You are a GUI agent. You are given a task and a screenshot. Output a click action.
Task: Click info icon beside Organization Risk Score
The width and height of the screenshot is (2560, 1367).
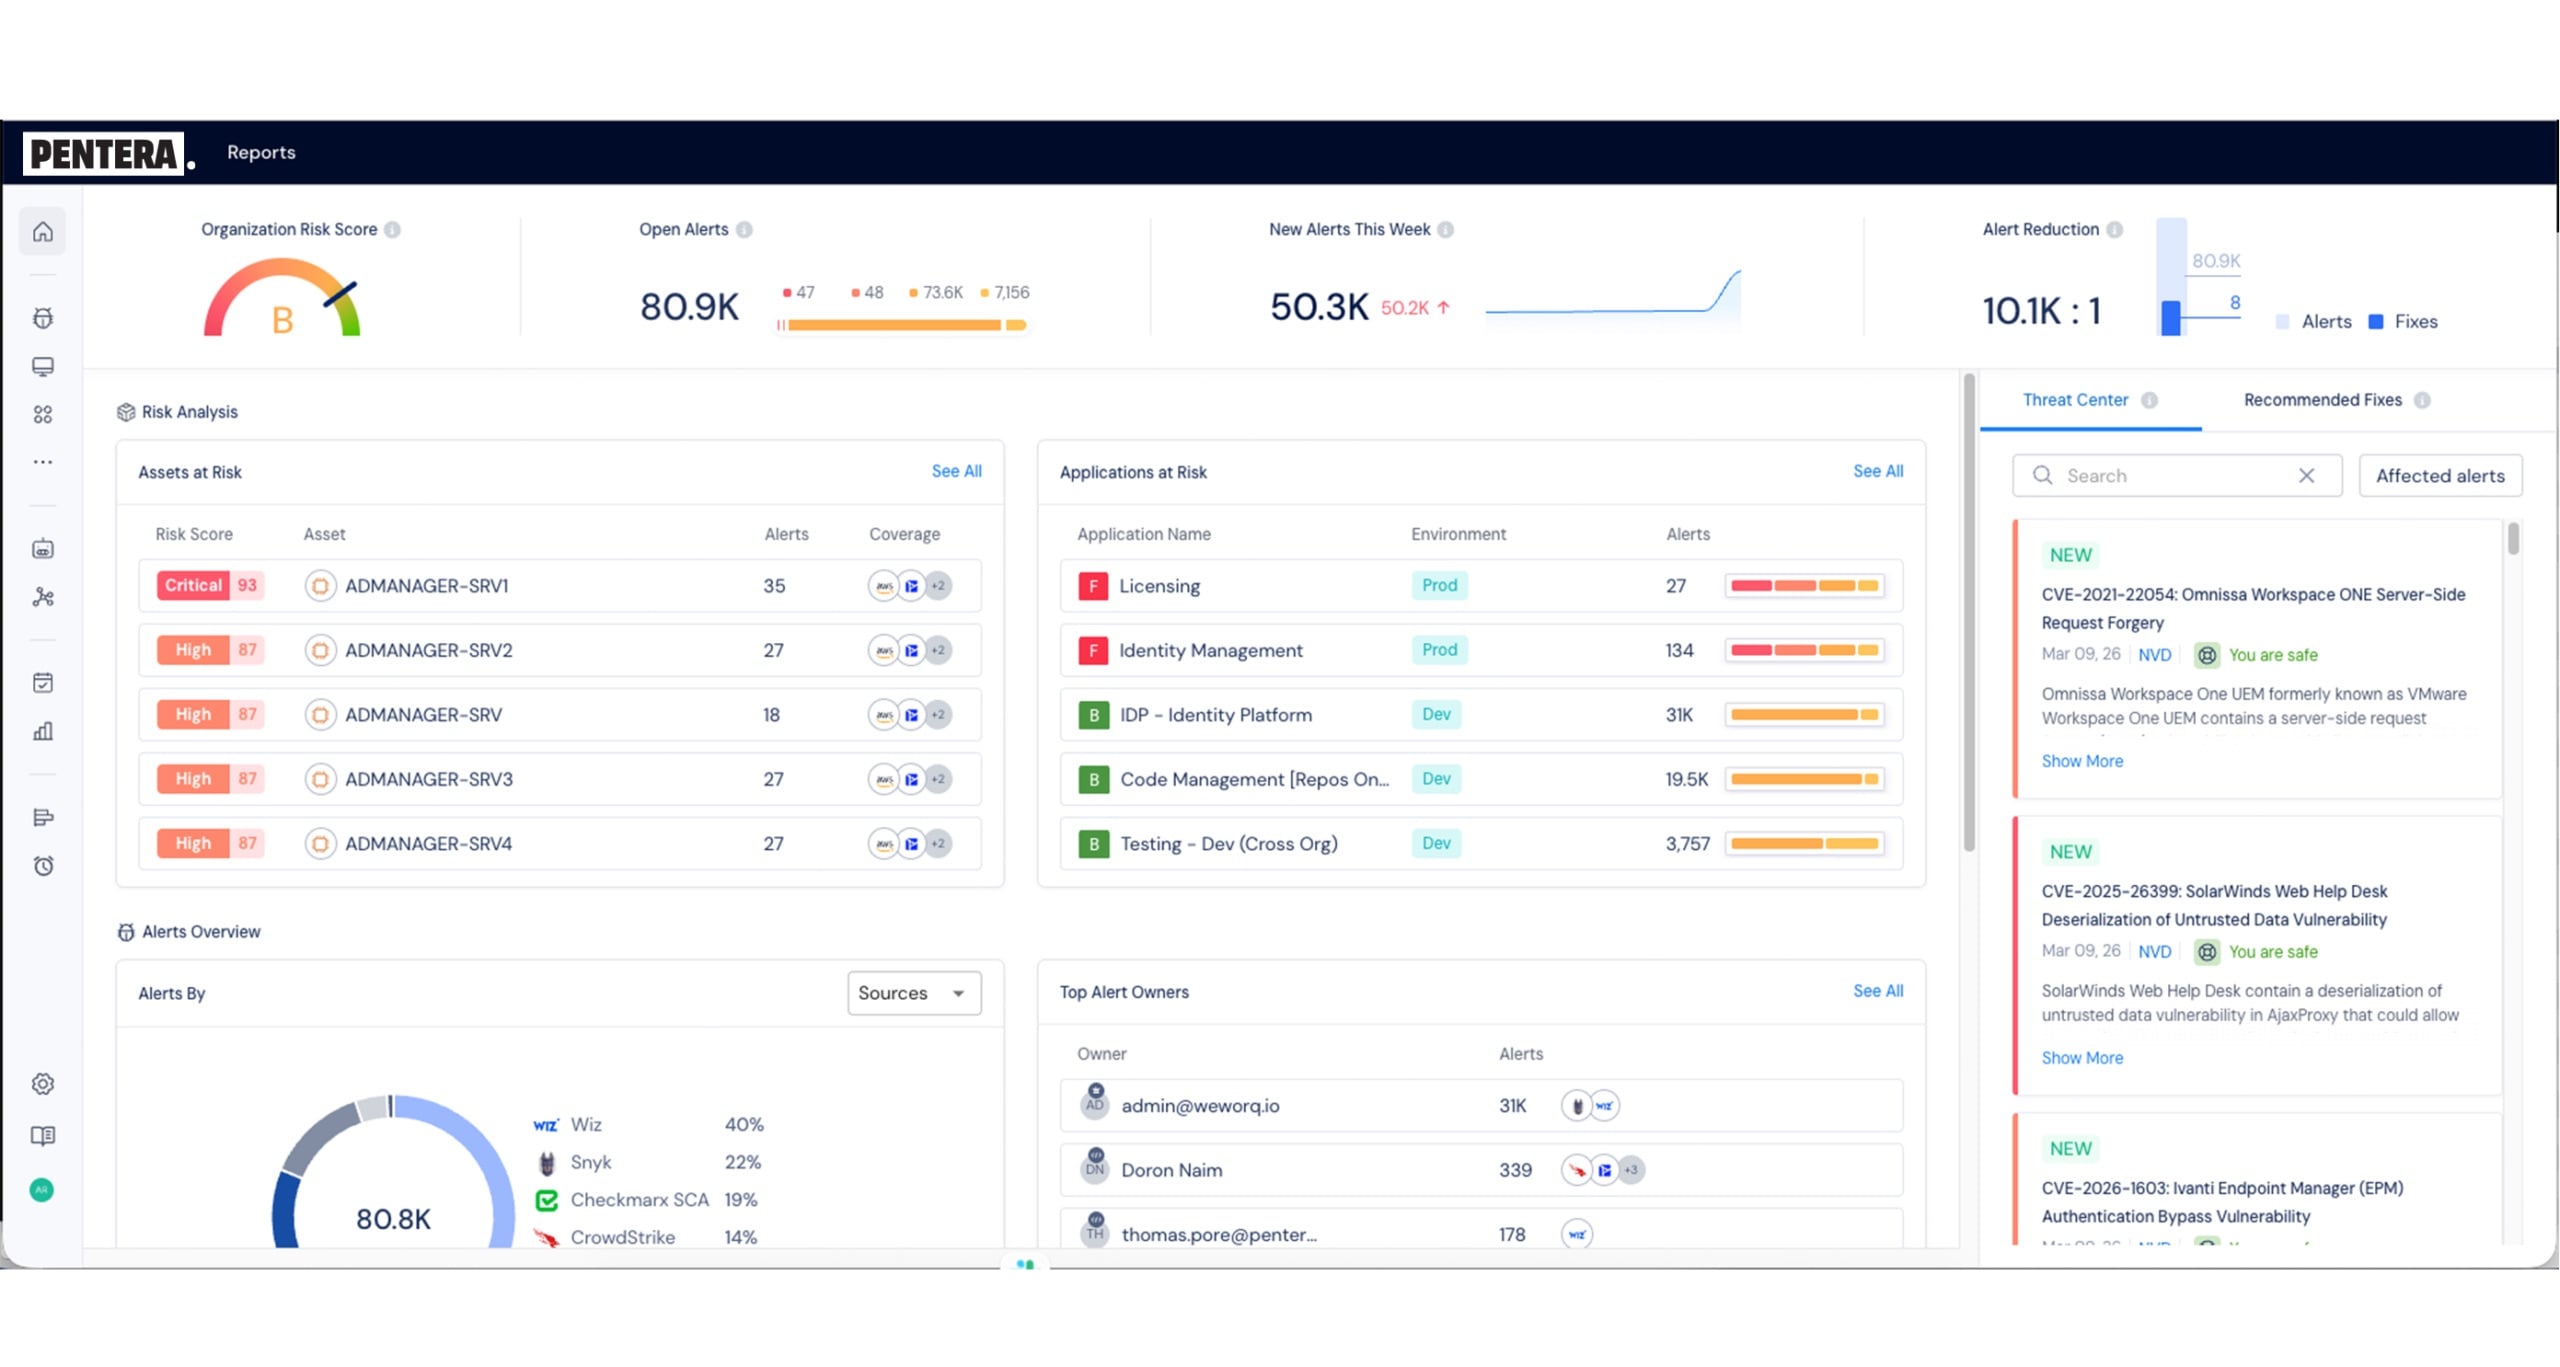(393, 230)
